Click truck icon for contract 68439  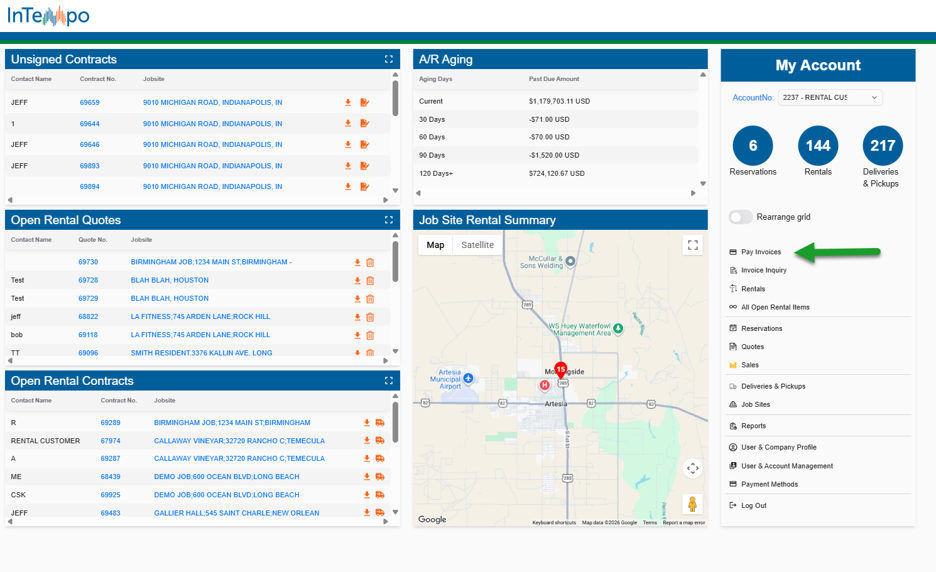click(380, 476)
